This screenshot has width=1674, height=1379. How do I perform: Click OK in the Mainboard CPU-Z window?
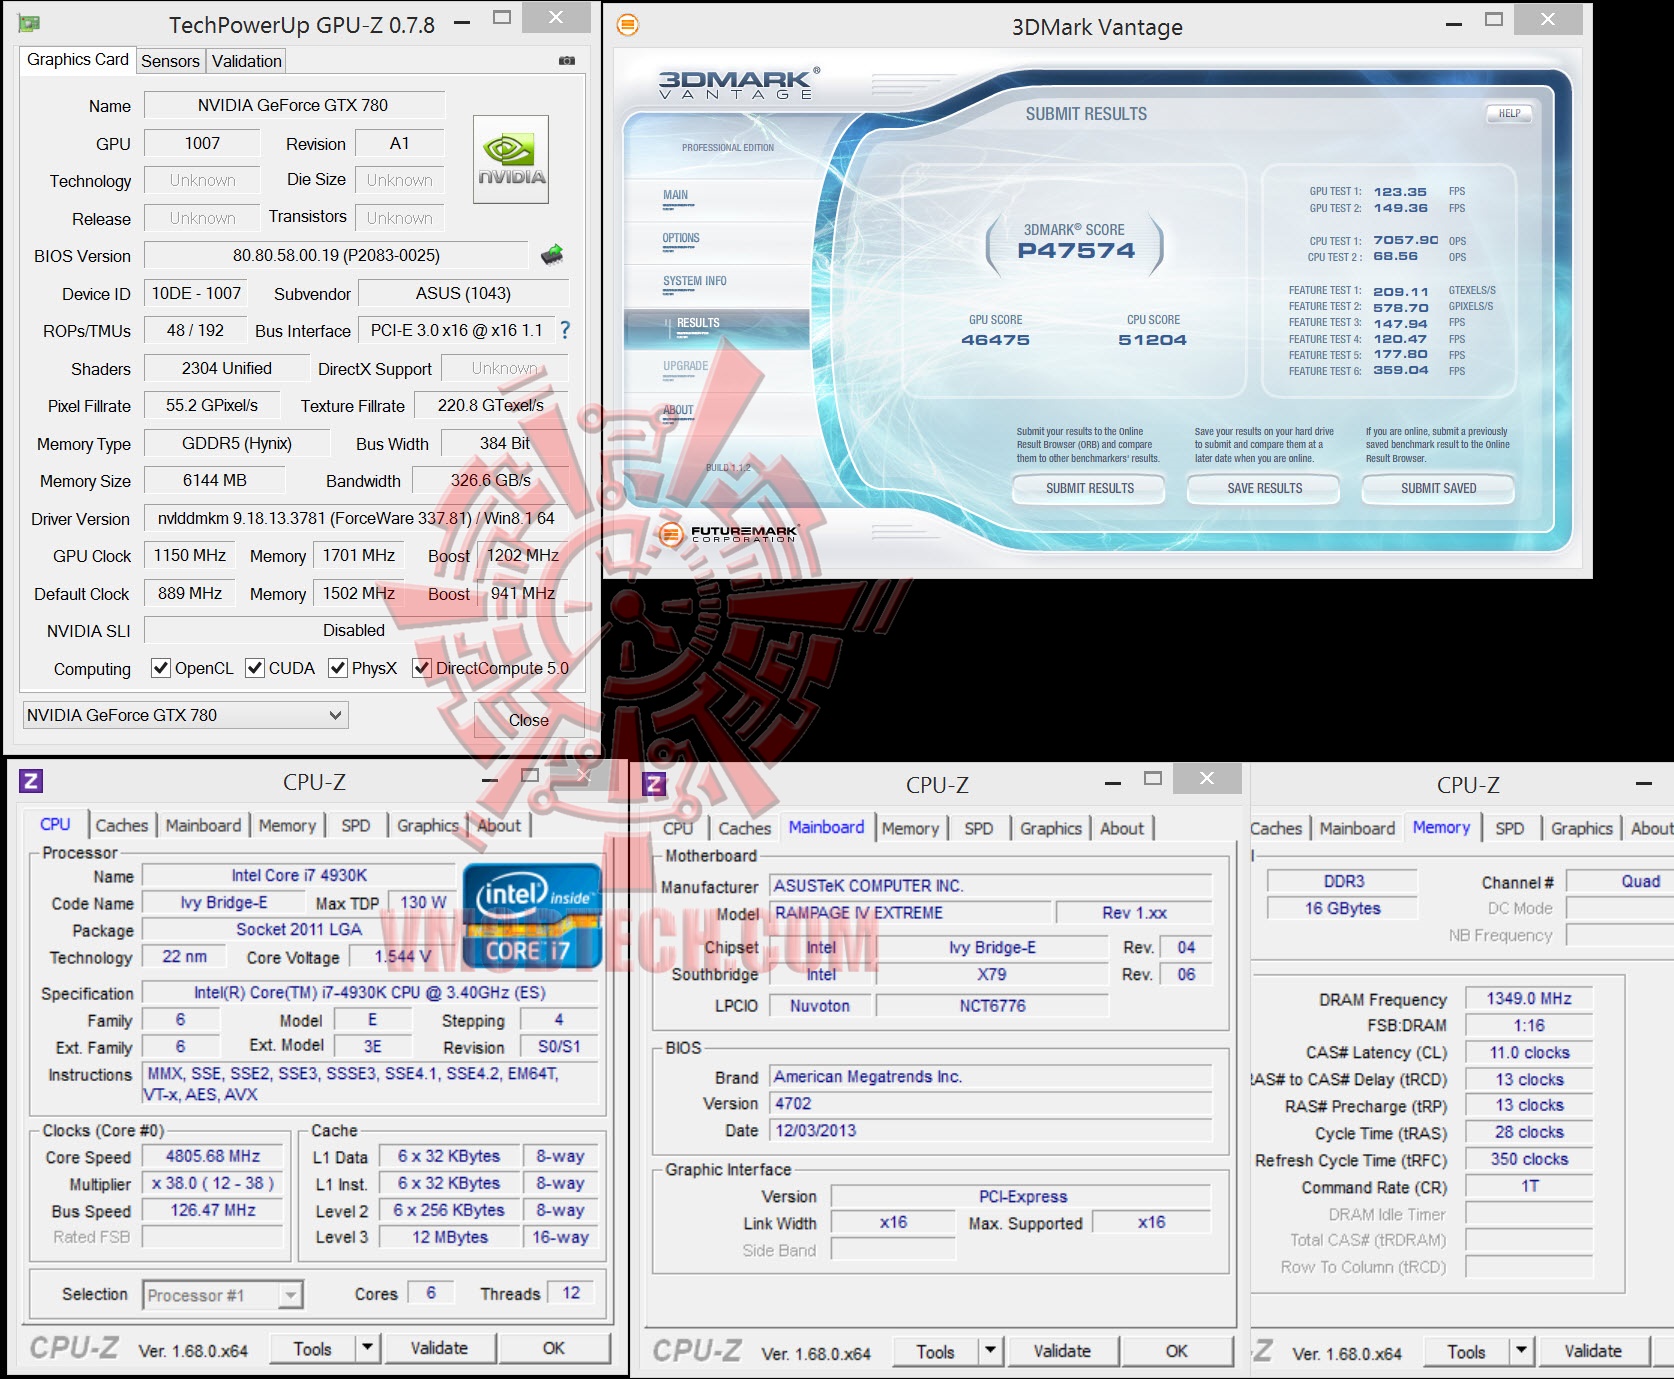point(1177,1351)
